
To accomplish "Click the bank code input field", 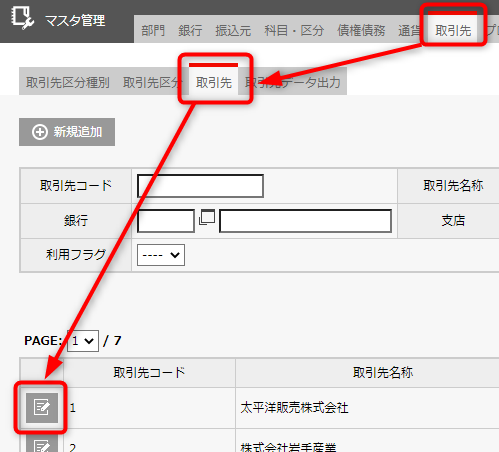I will (166, 221).
